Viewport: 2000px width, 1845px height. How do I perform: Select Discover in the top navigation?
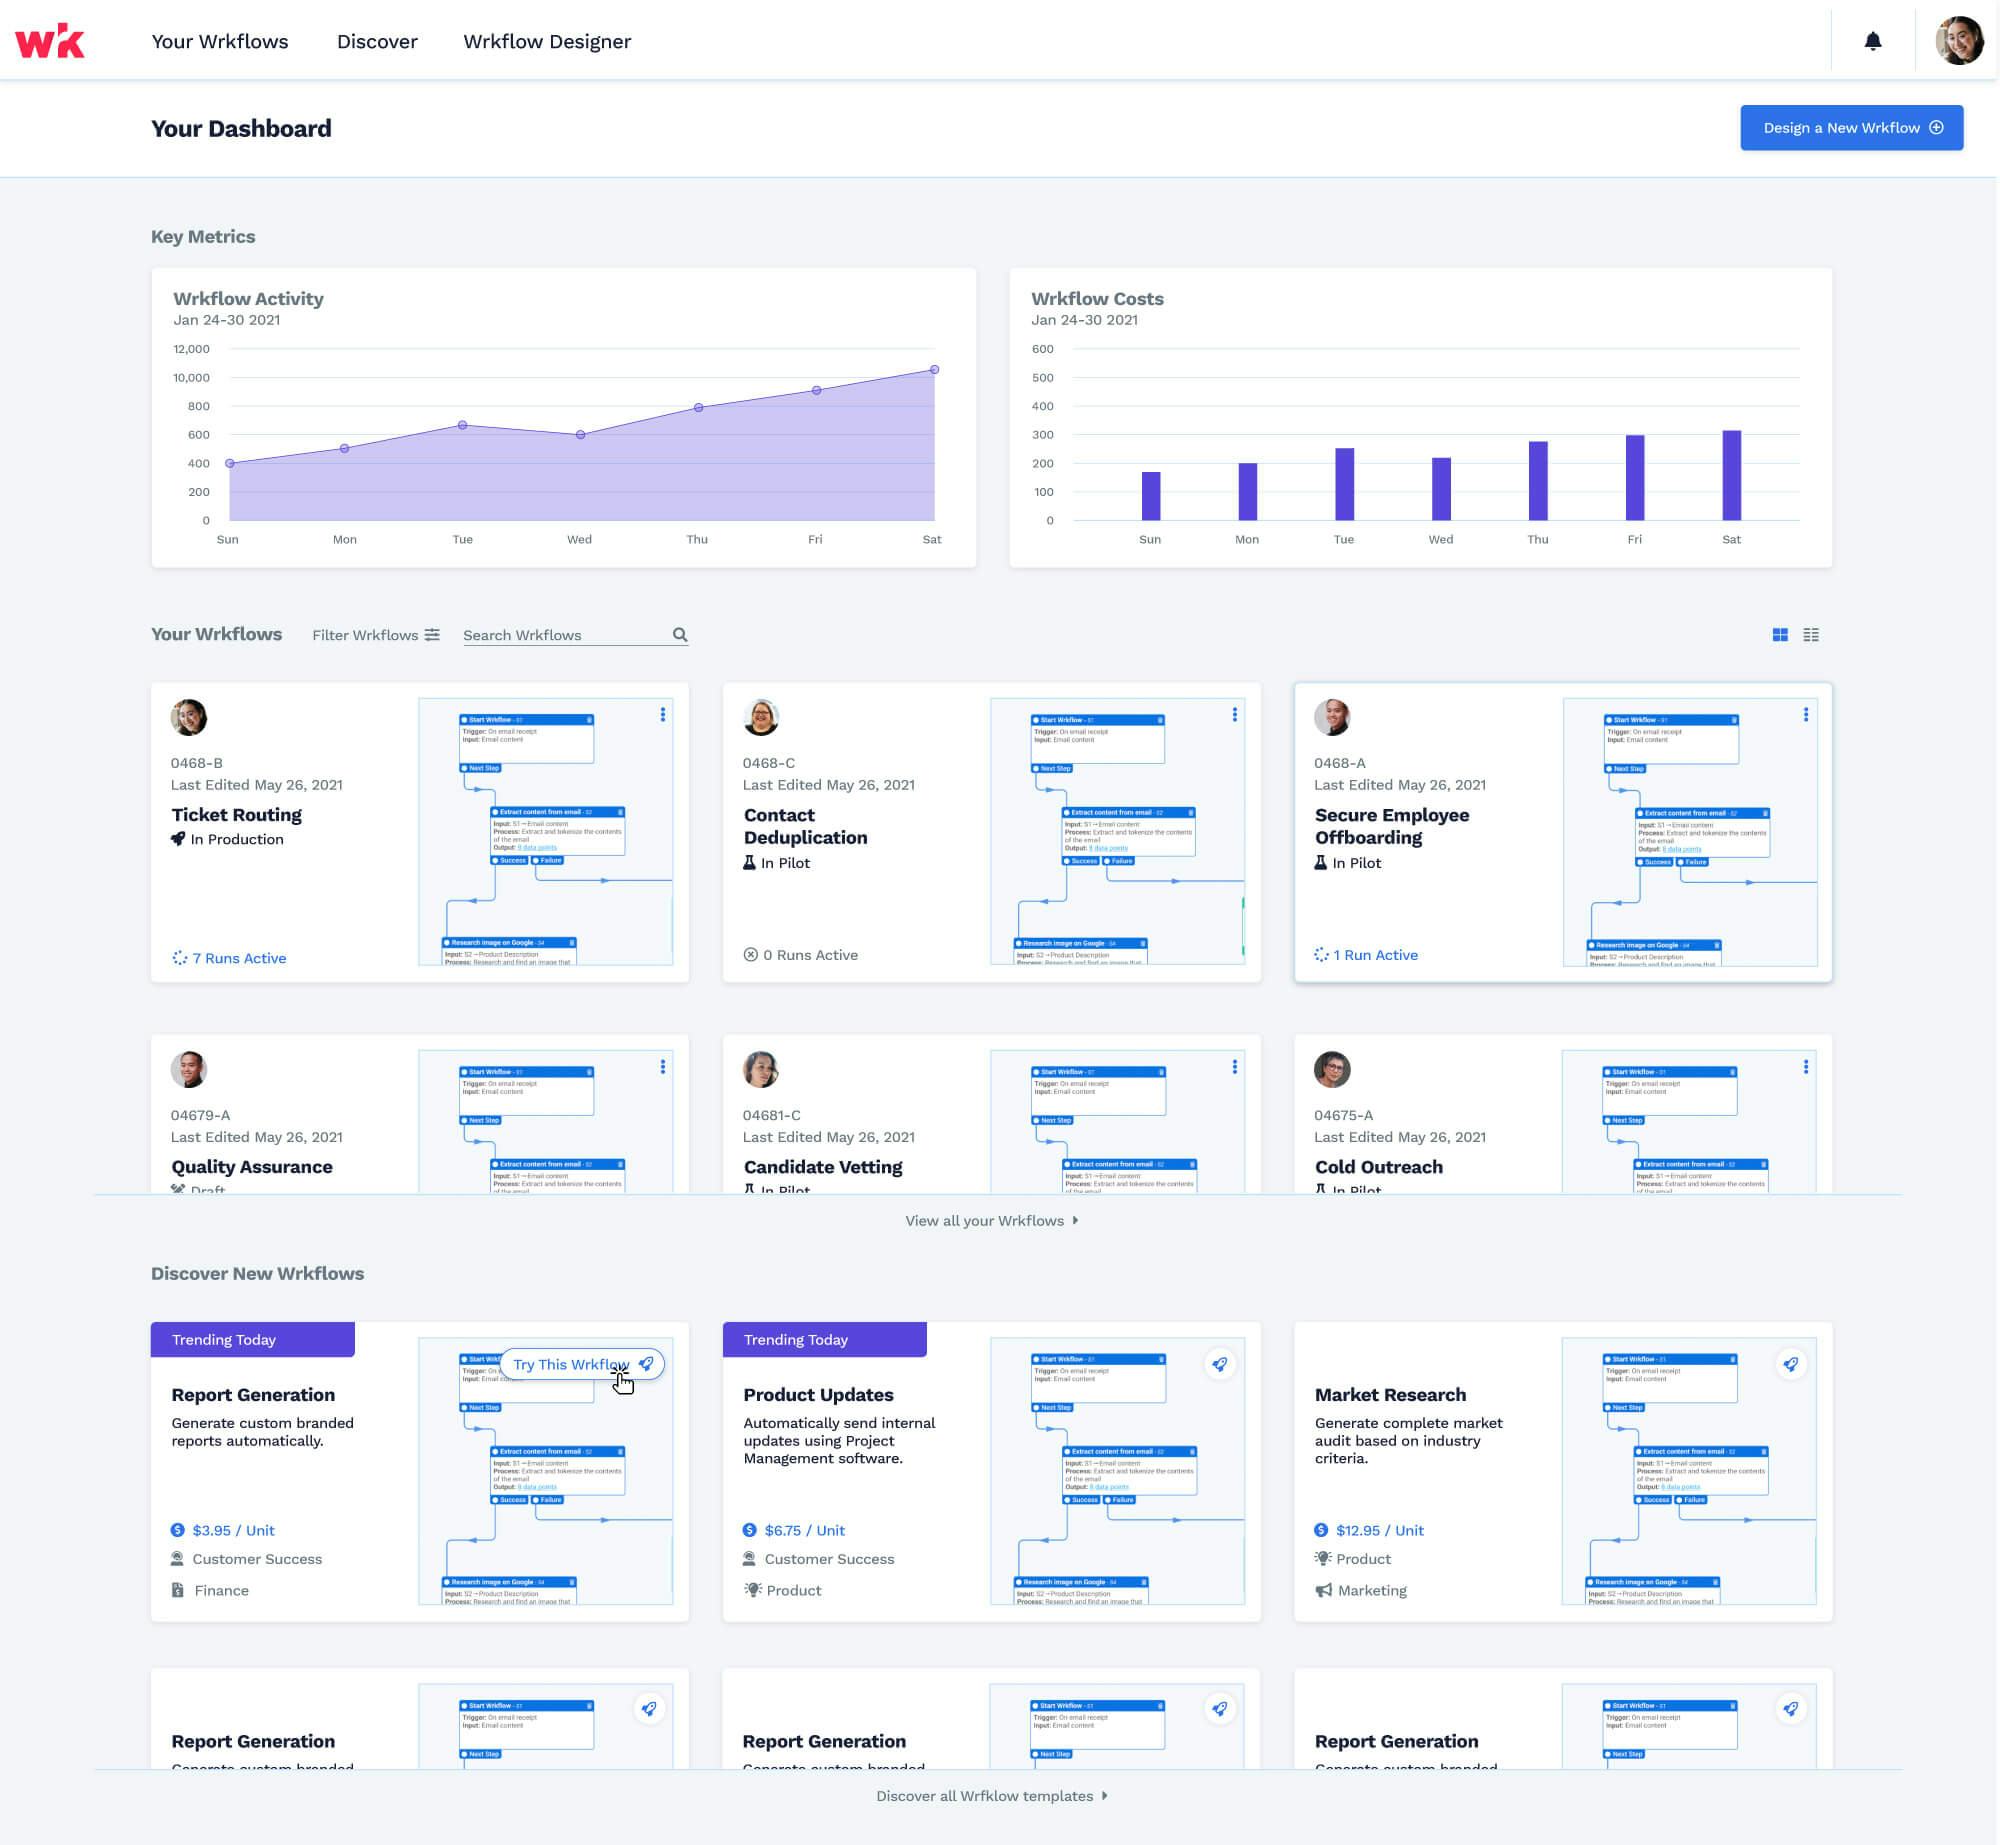(x=377, y=41)
